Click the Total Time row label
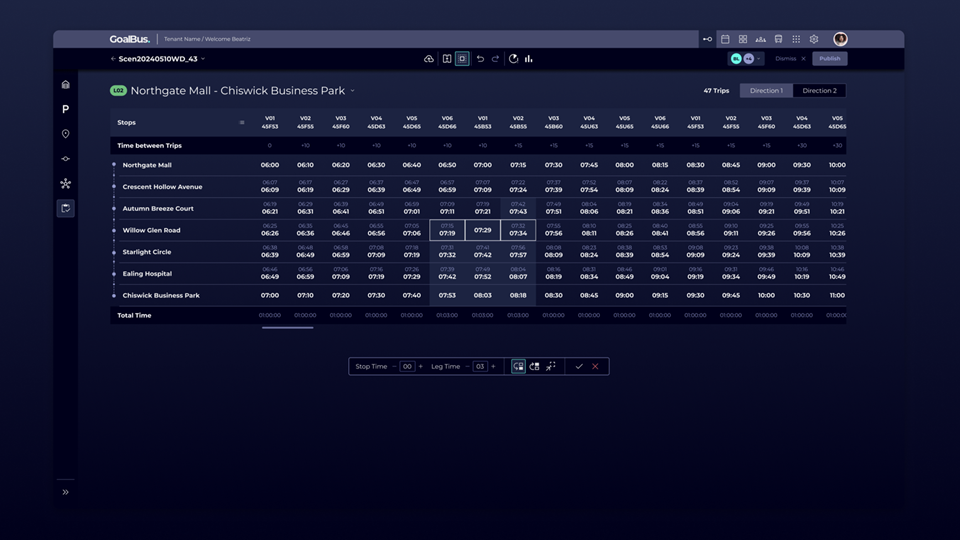Screen dimensions: 960x540 tap(134, 315)
